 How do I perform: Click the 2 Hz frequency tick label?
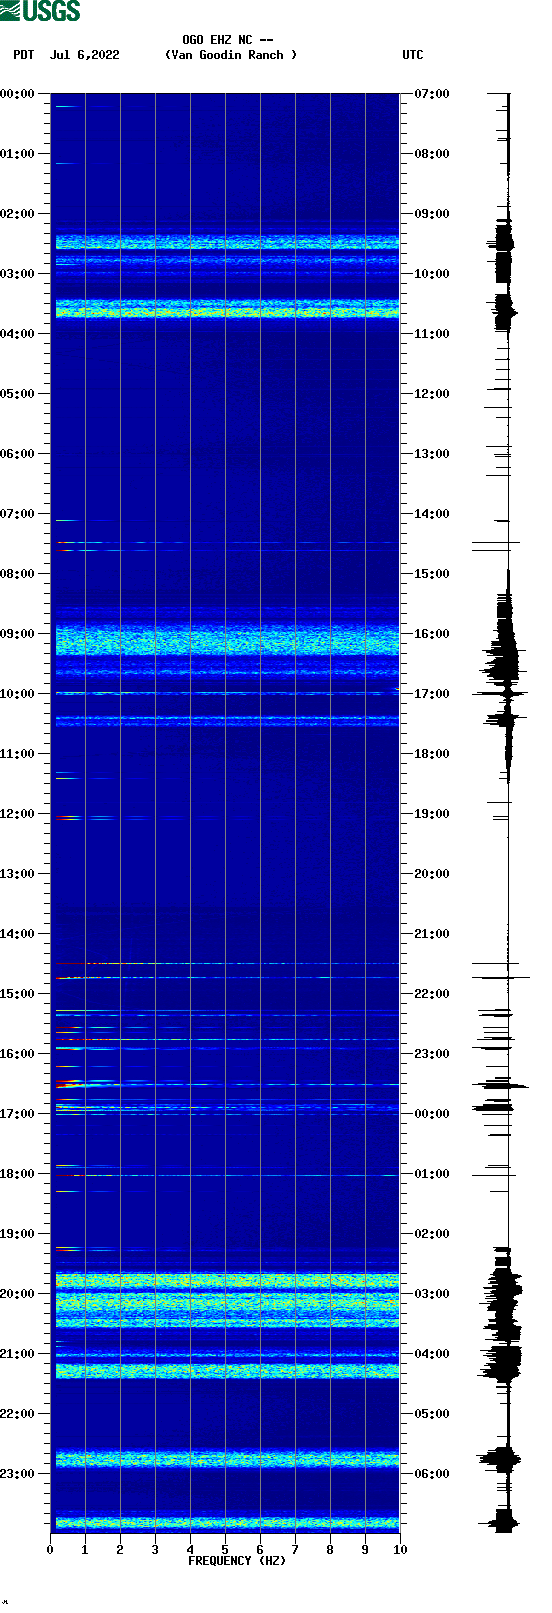120,1550
